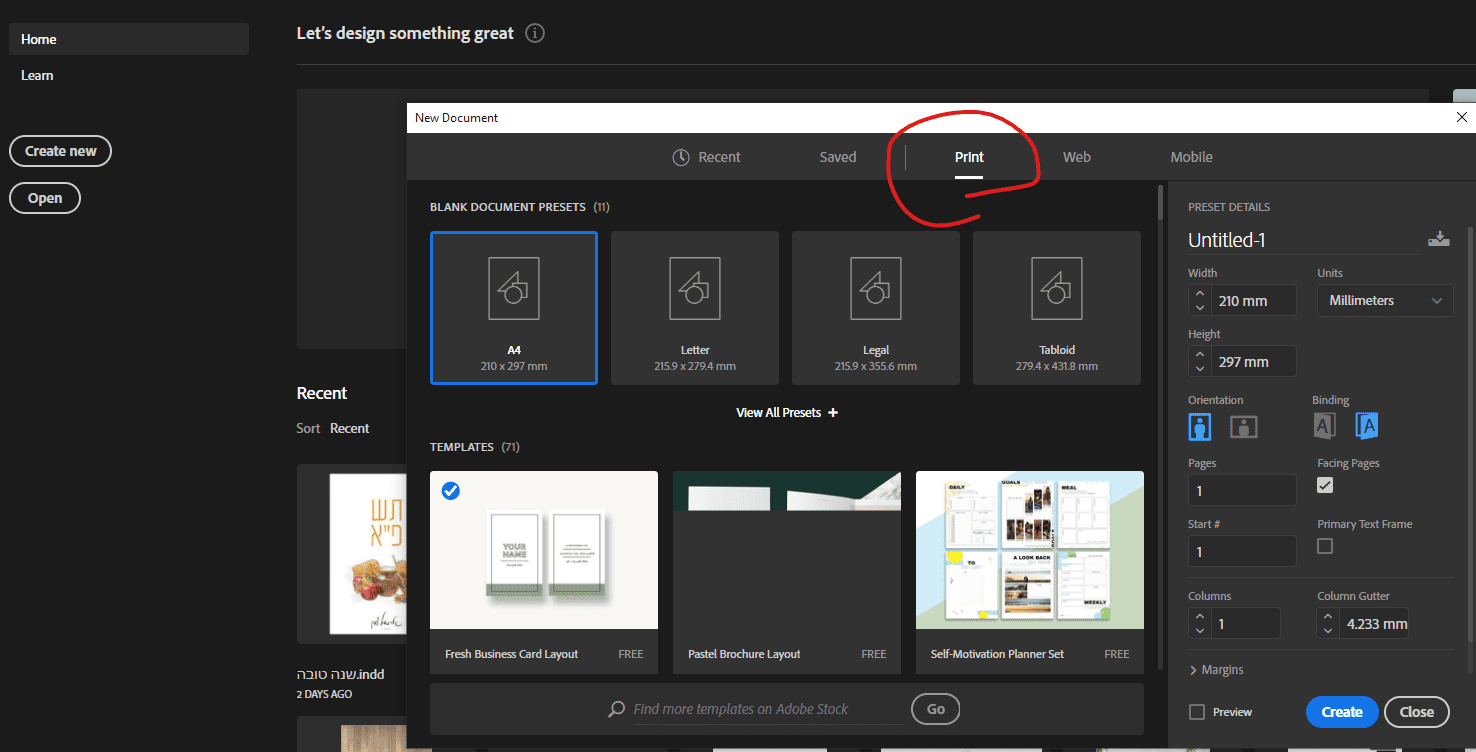Click the magnifier icon in Adobe Stock search
This screenshot has height=752, width=1476.
coord(617,709)
